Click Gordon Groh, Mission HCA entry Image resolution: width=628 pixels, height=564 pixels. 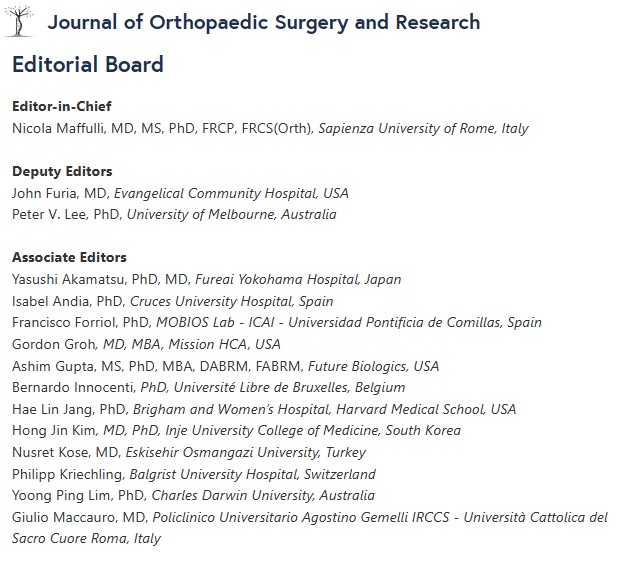(146, 344)
